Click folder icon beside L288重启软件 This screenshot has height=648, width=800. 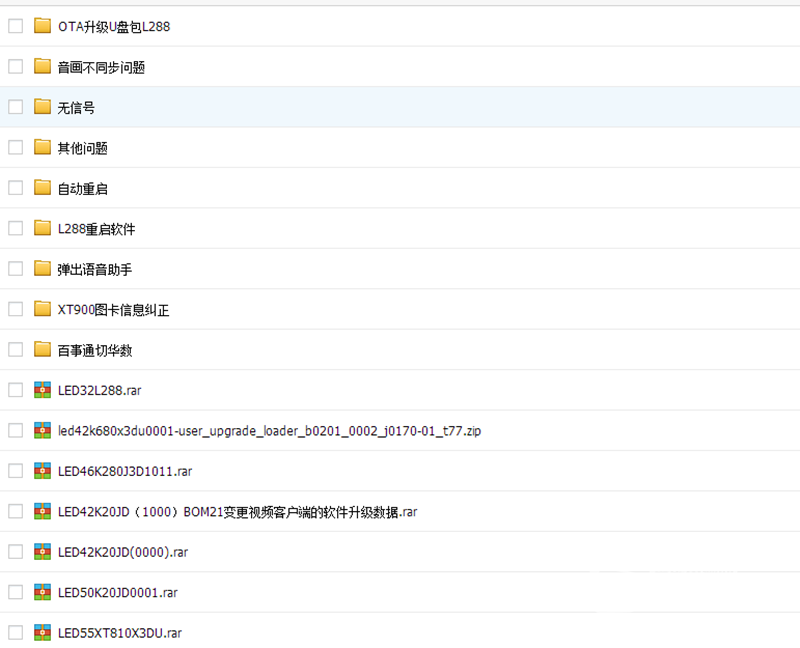point(42,228)
